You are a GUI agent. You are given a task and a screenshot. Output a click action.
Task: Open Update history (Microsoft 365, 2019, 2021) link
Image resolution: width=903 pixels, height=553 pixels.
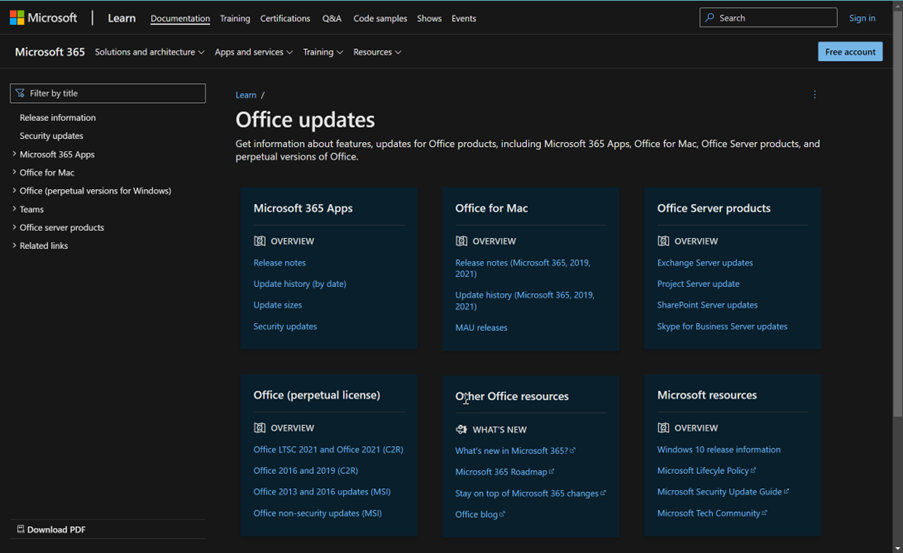click(x=525, y=301)
